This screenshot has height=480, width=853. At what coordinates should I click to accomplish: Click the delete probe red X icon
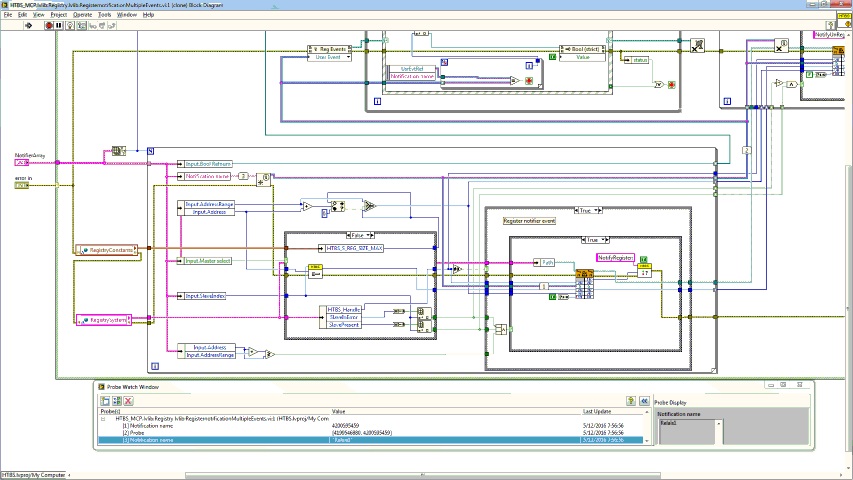[128, 400]
